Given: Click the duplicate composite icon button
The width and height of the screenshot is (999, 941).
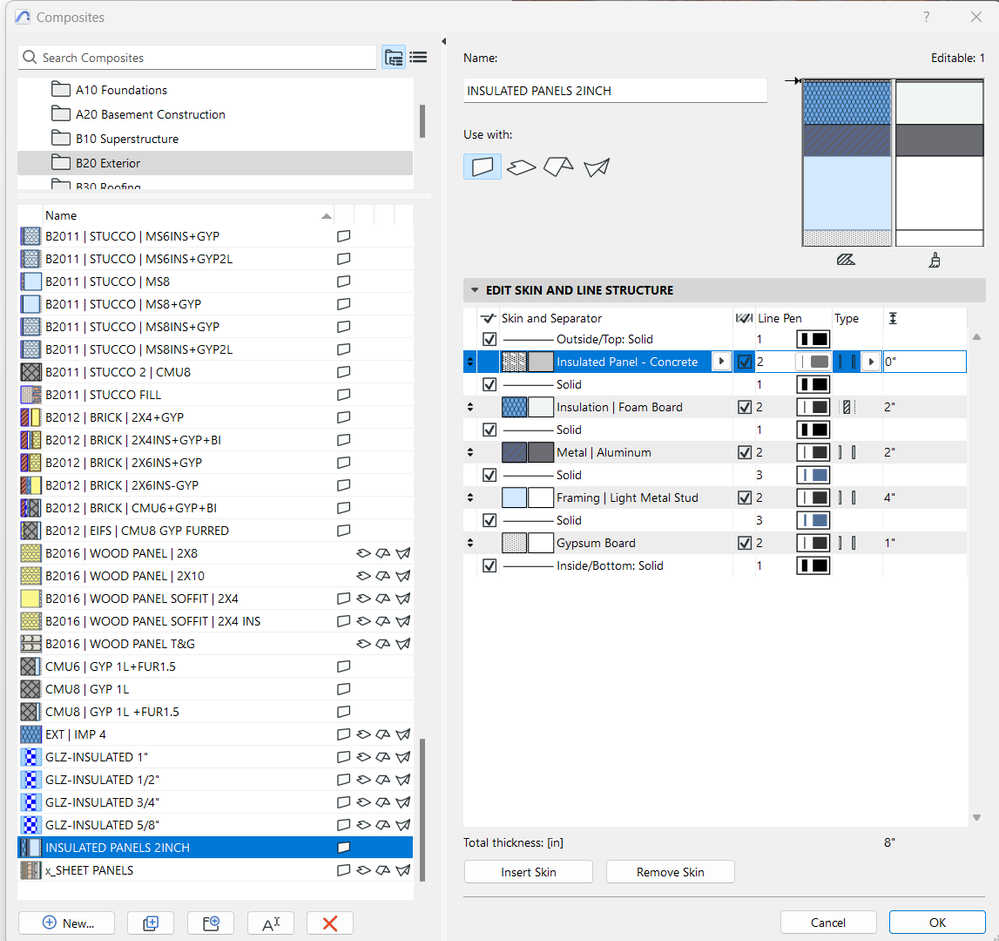Looking at the screenshot, I should pos(150,923).
